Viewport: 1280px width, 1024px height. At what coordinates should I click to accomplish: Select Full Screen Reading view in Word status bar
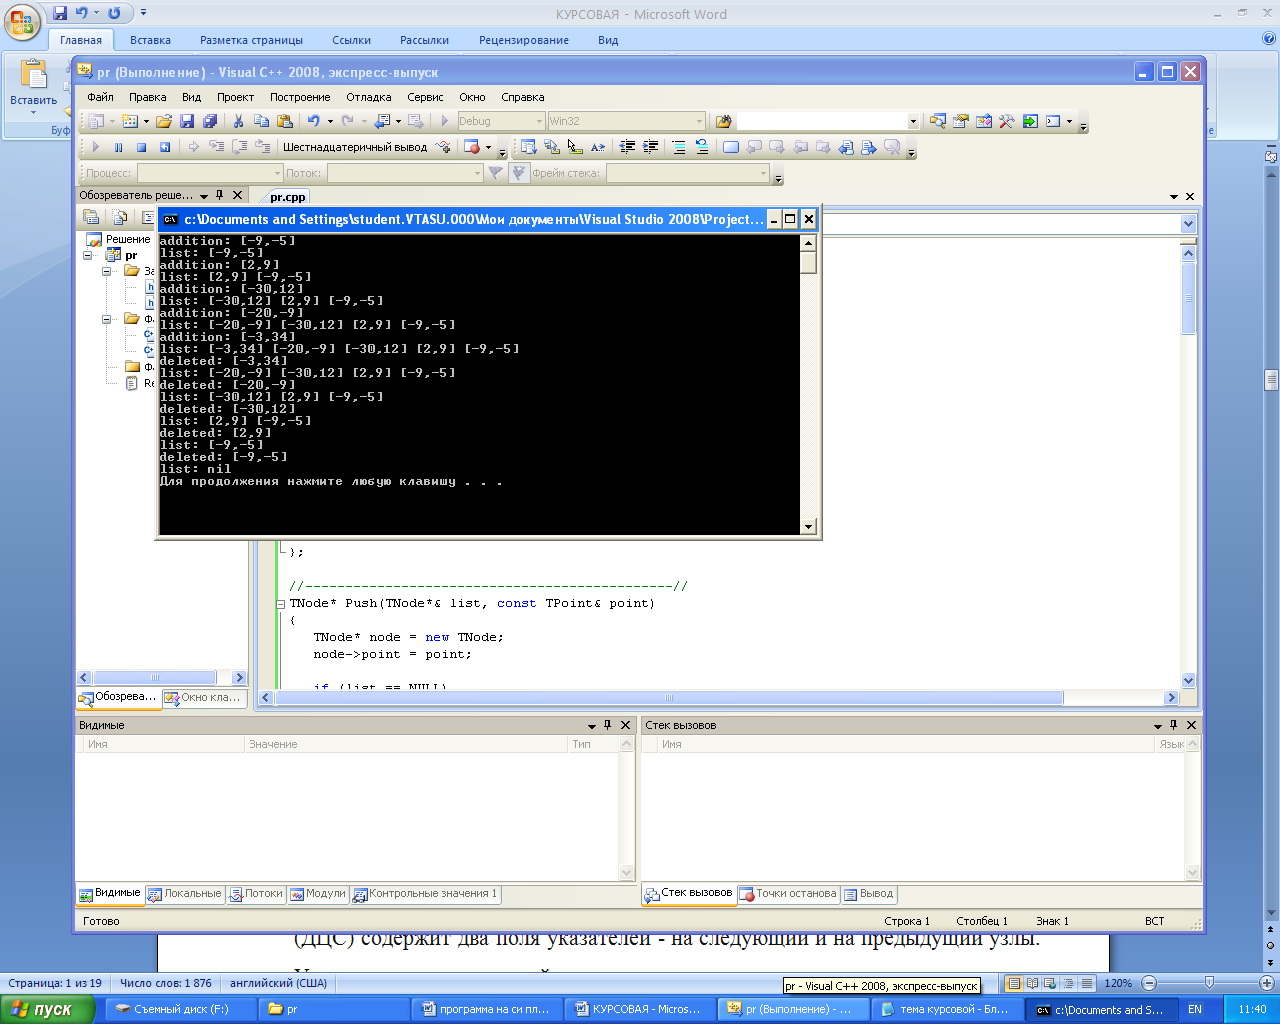pos(1032,983)
